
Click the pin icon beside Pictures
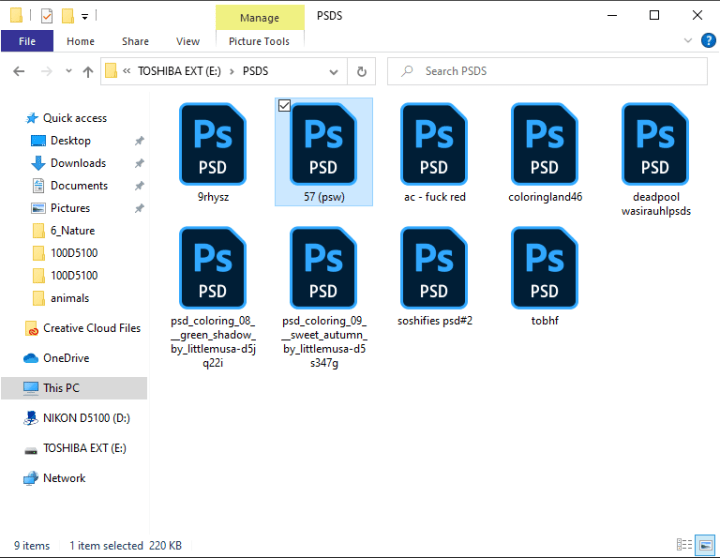[x=139, y=209]
